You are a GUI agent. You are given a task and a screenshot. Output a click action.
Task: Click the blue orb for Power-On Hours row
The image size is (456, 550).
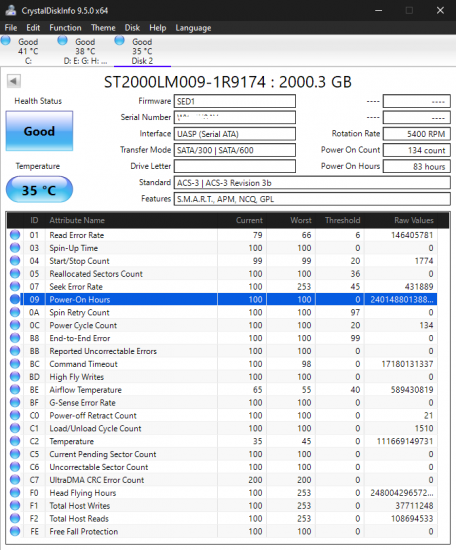click(15, 299)
